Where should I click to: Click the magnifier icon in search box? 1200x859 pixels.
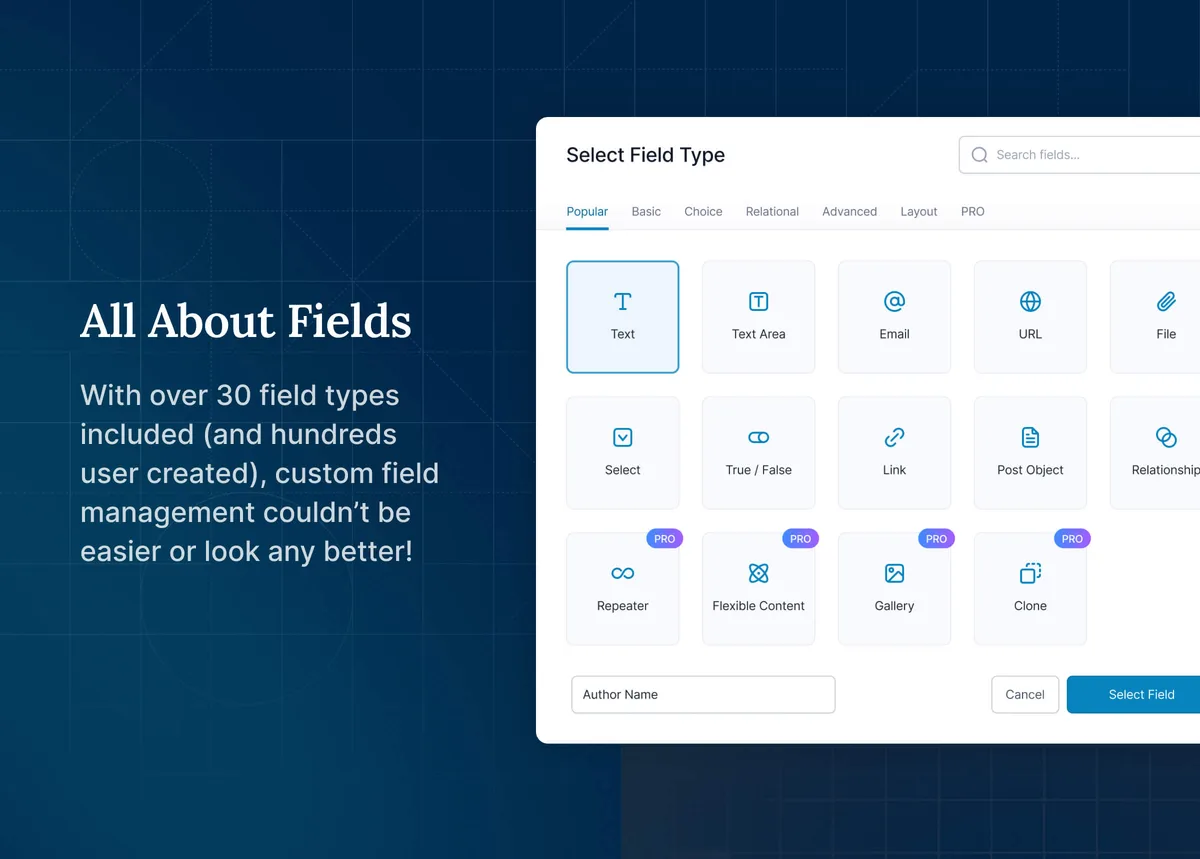(x=980, y=155)
